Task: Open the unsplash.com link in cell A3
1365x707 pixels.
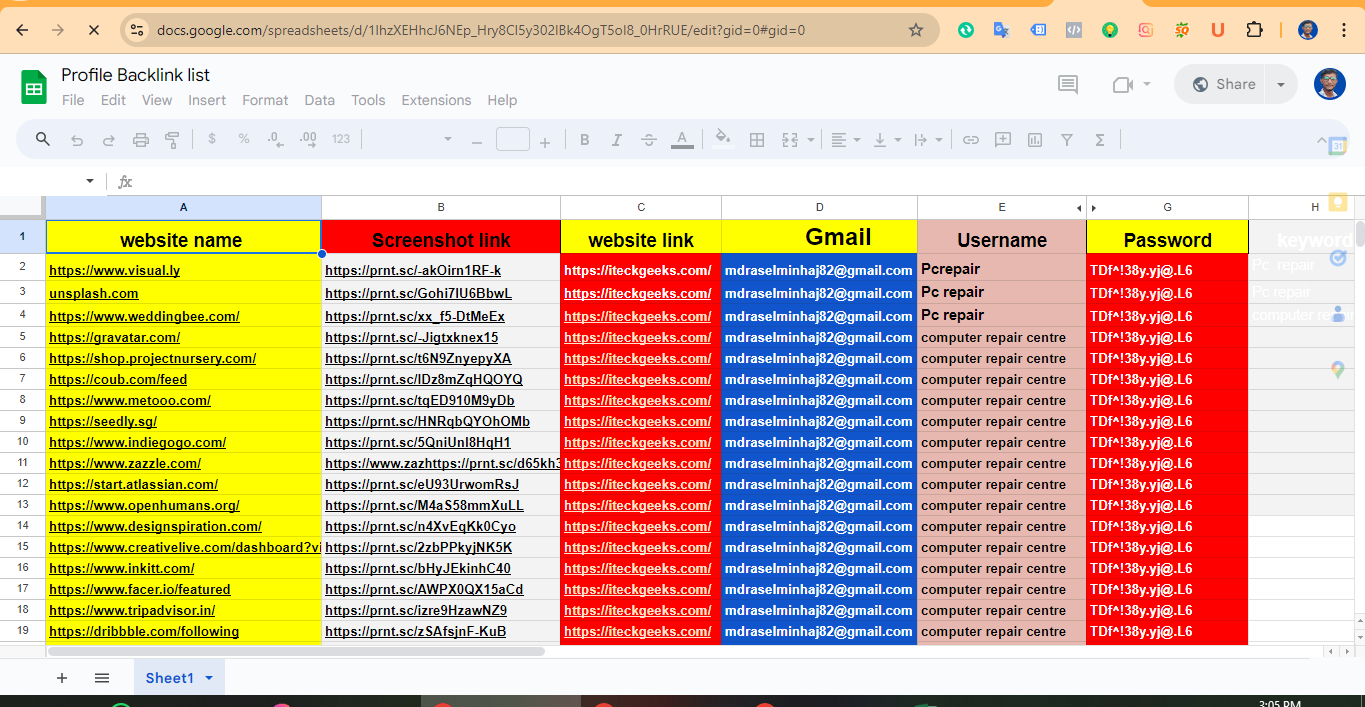Action: 93,293
